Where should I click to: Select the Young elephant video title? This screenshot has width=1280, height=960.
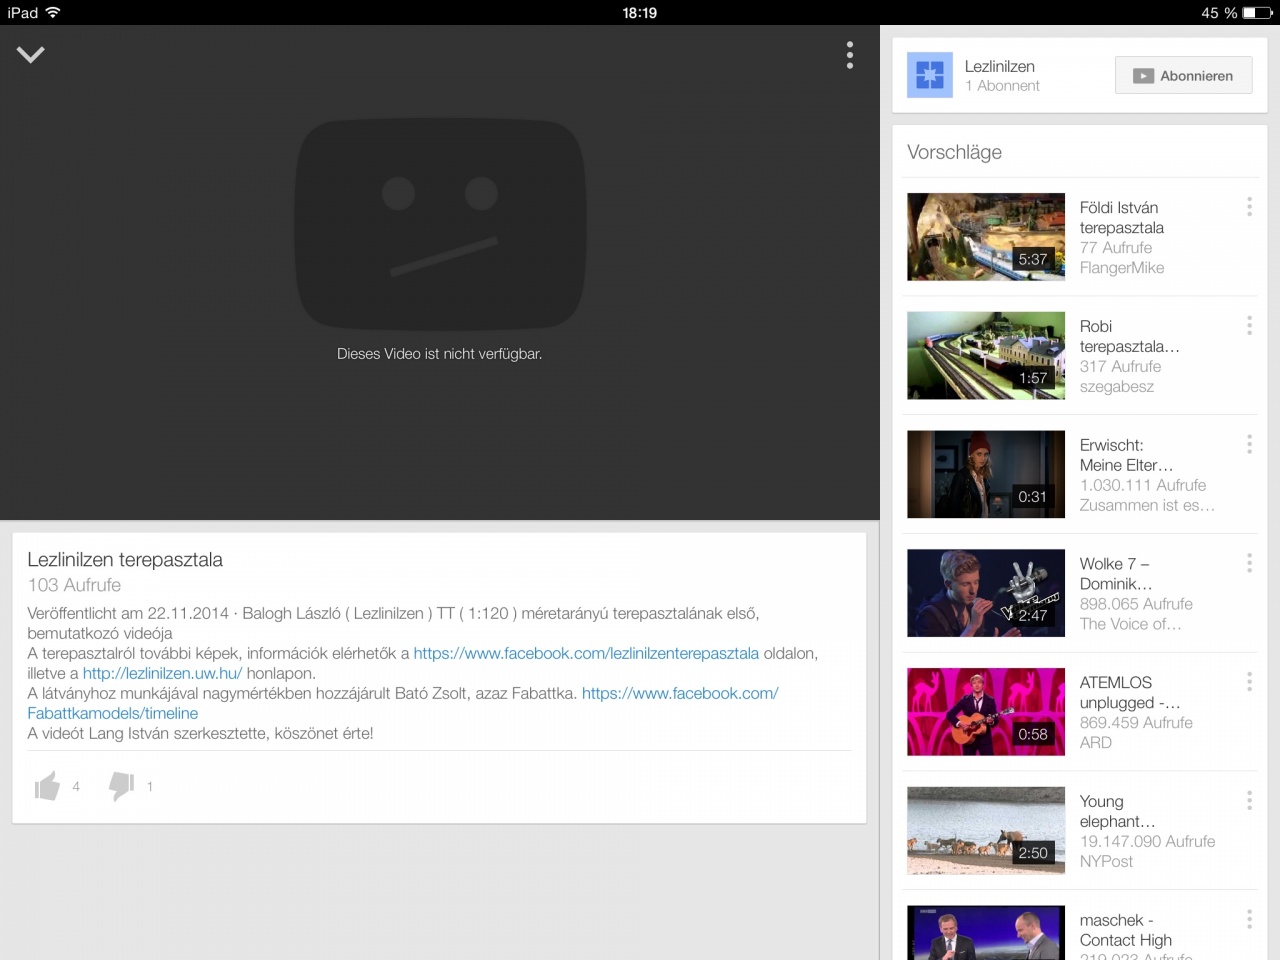click(1116, 811)
